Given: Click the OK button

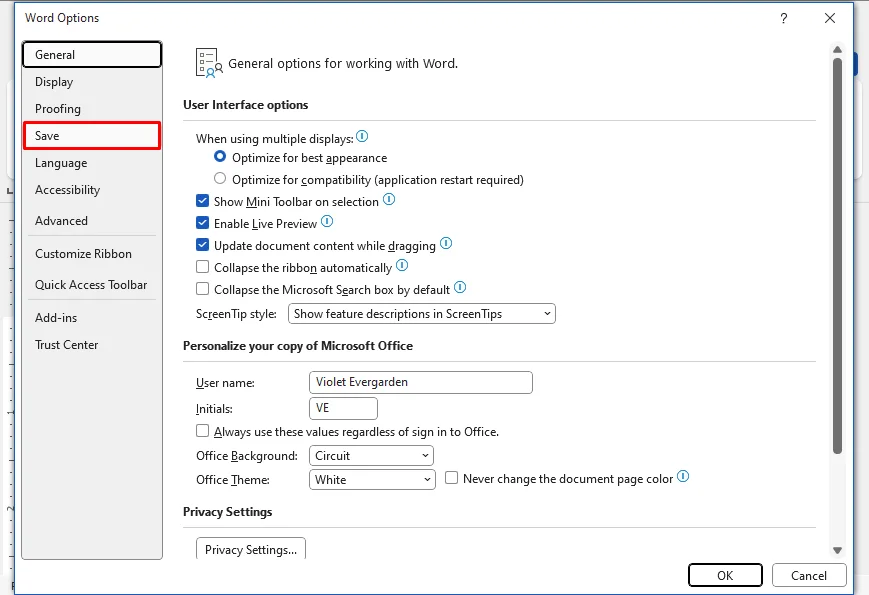Looking at the screenshot, I should [725, 575].
